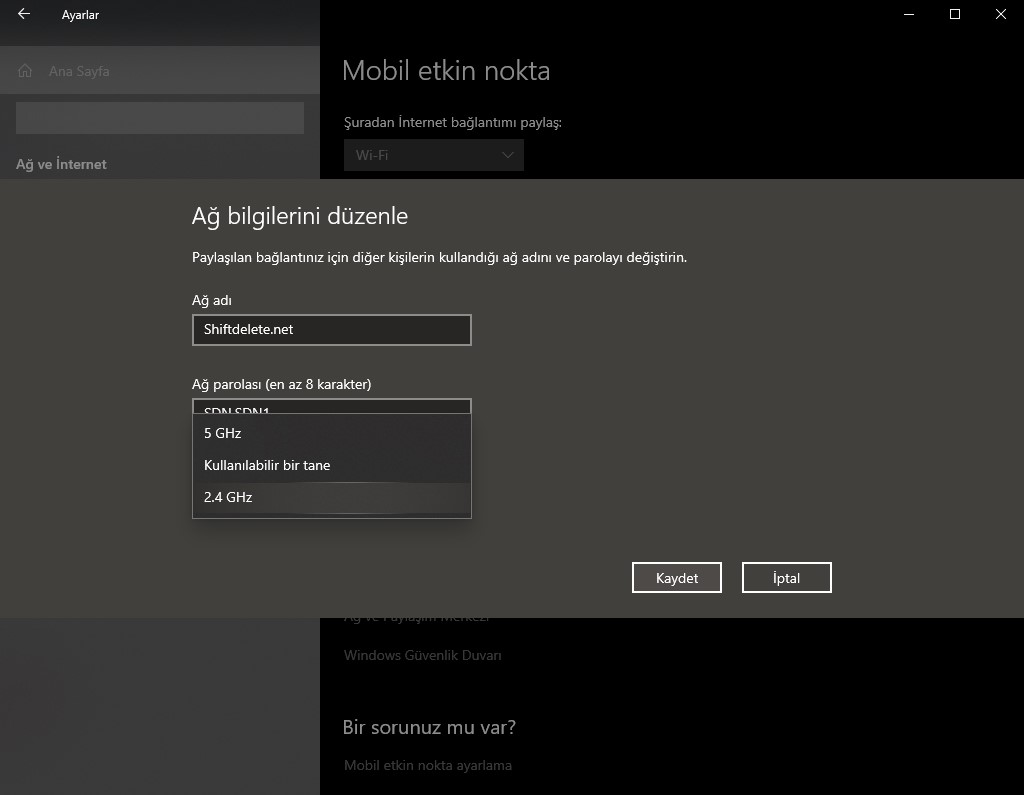The width and height of the screenshot is (1024, 795).
Task: Click the settings search box in the sidebar
Action: 160,118
